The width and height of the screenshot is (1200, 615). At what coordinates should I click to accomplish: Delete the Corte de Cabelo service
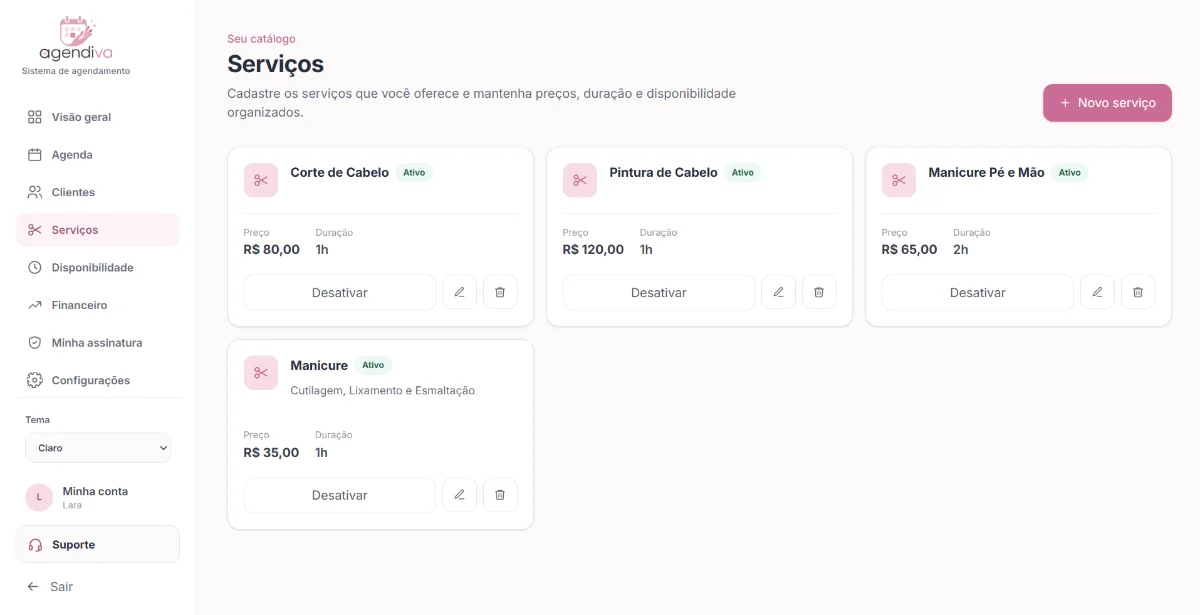[500, 292]
